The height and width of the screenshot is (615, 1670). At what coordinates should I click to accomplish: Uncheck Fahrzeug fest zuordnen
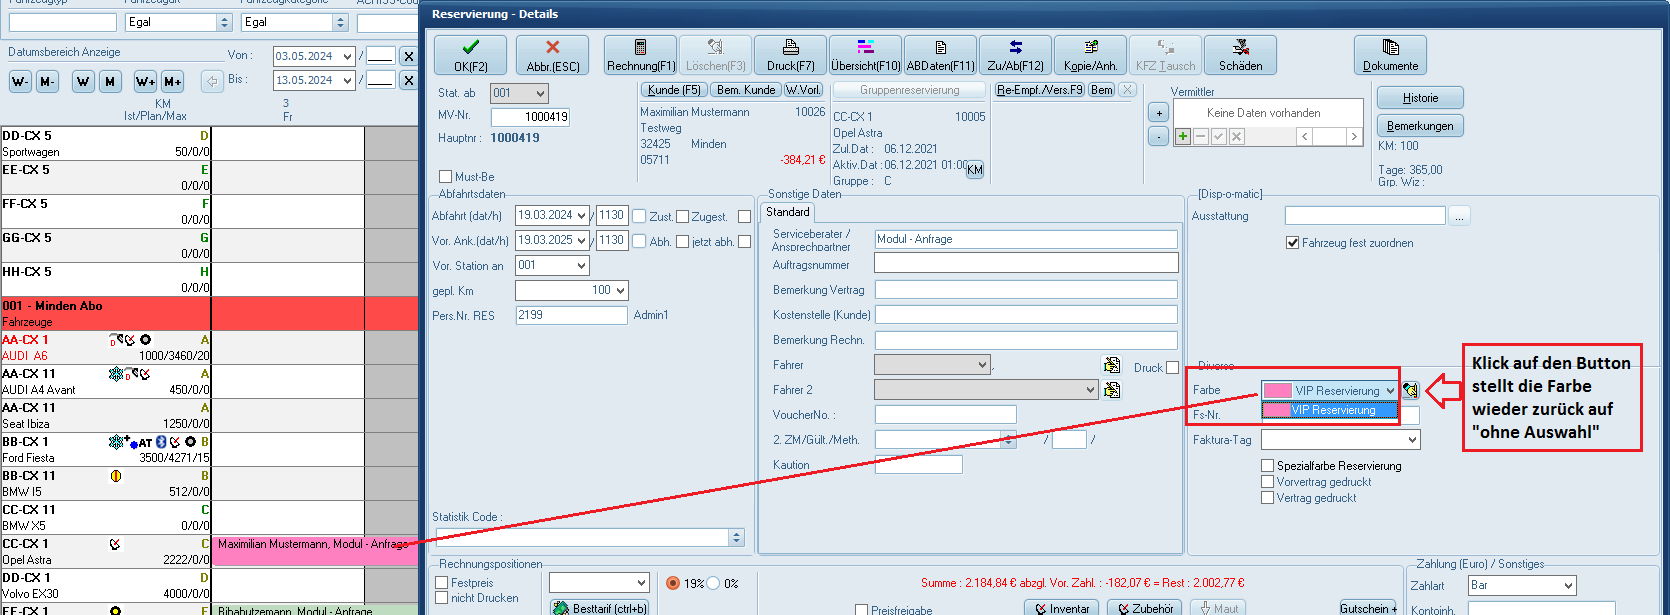click(x=1292, y=243)
